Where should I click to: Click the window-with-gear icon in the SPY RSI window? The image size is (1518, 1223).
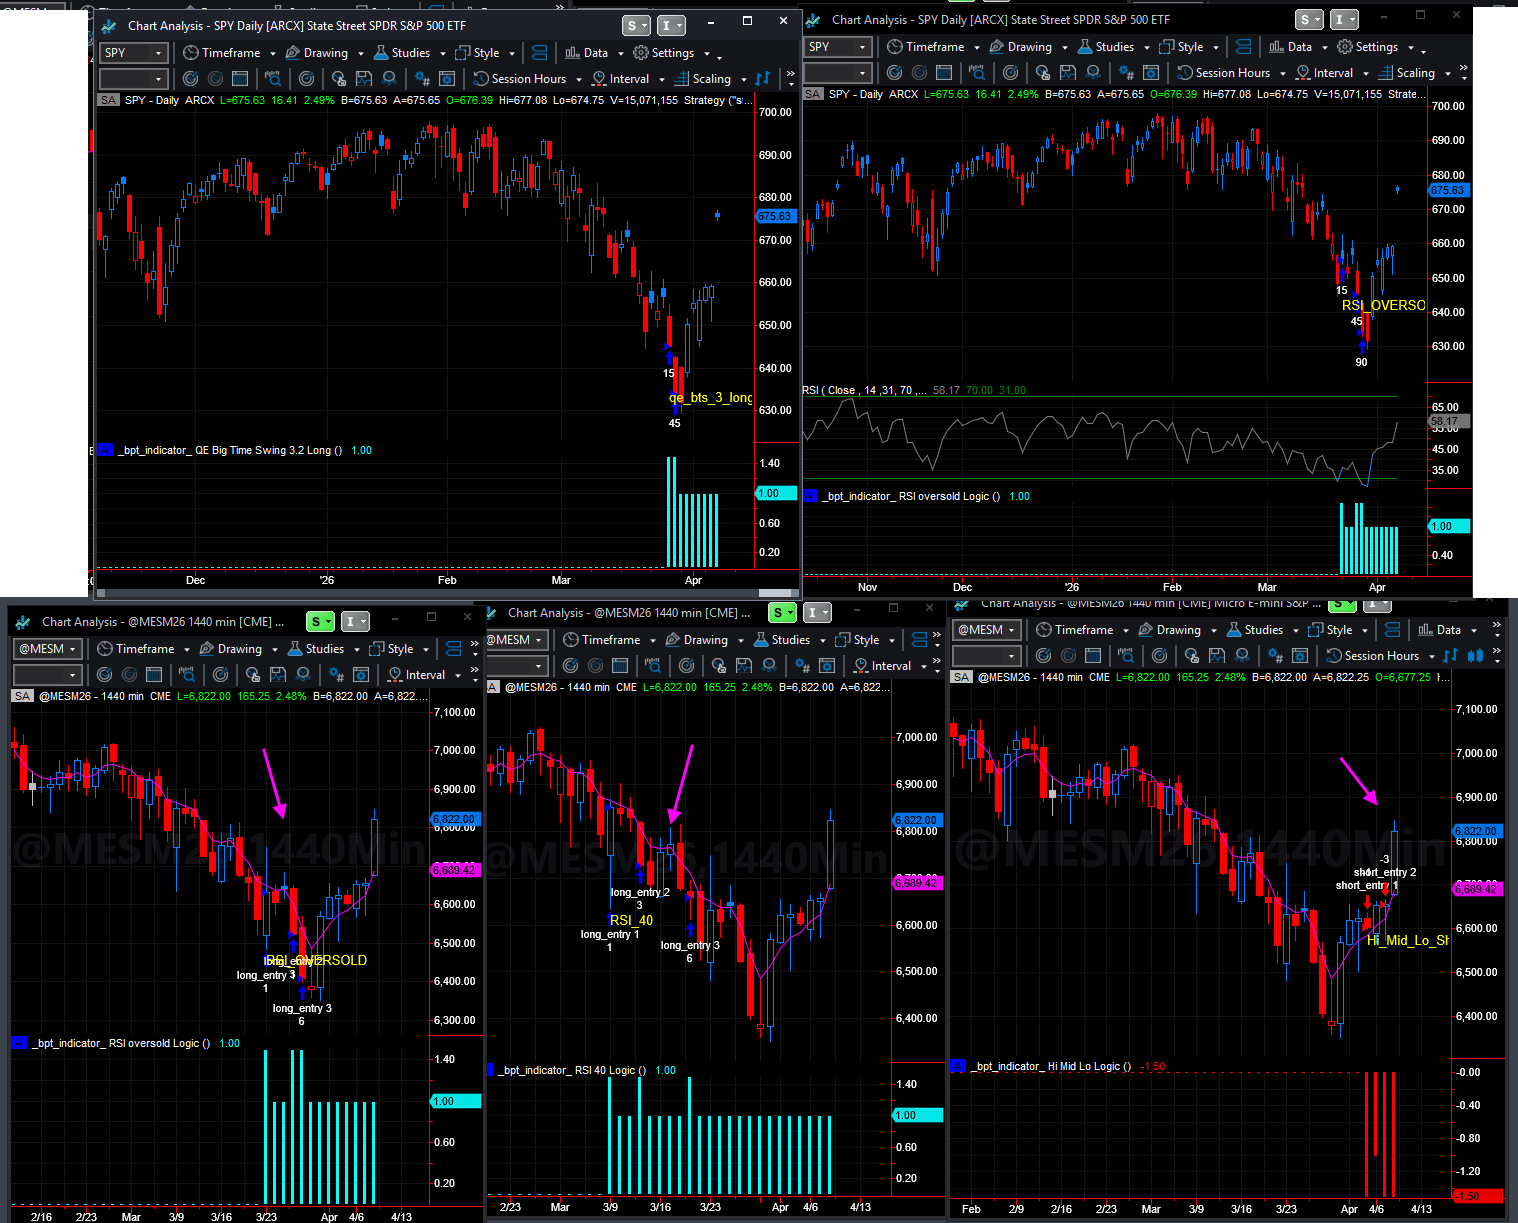(1151, 73)
